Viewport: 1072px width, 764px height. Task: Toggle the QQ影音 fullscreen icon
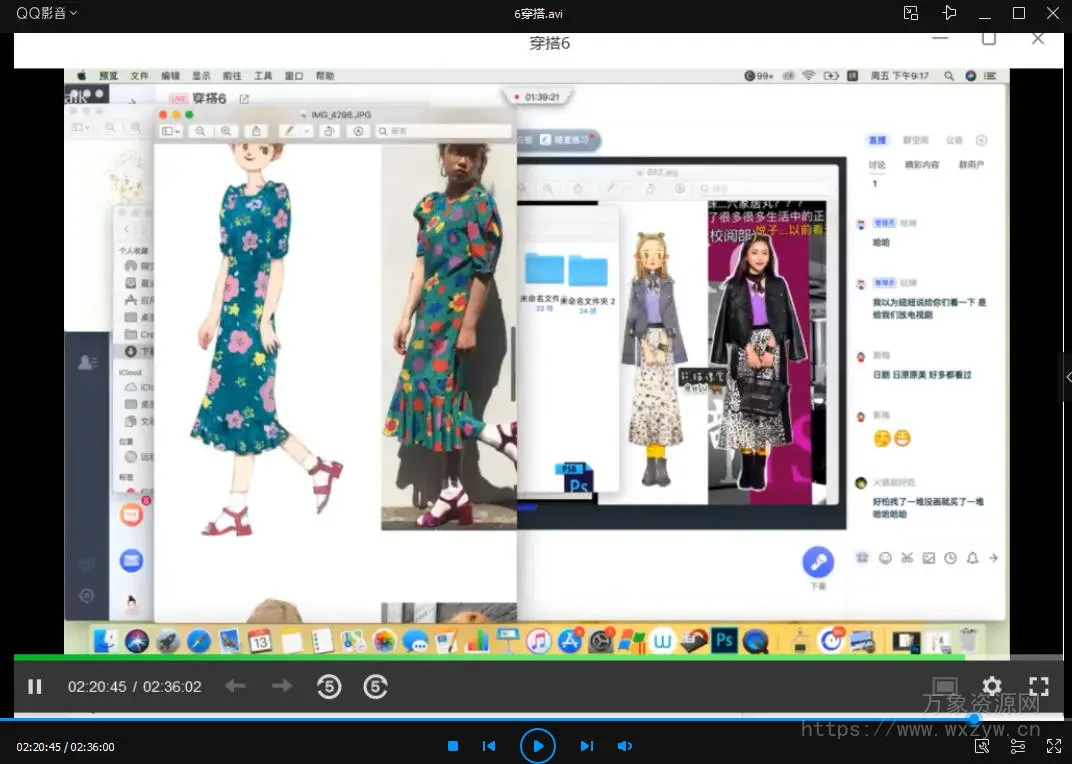pos(1053,746)
